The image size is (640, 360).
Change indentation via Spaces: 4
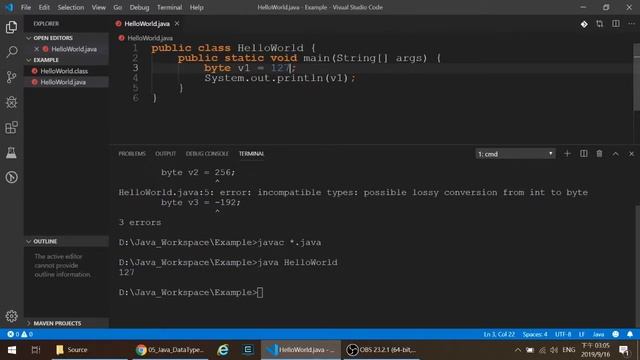(x=535, y=334)
